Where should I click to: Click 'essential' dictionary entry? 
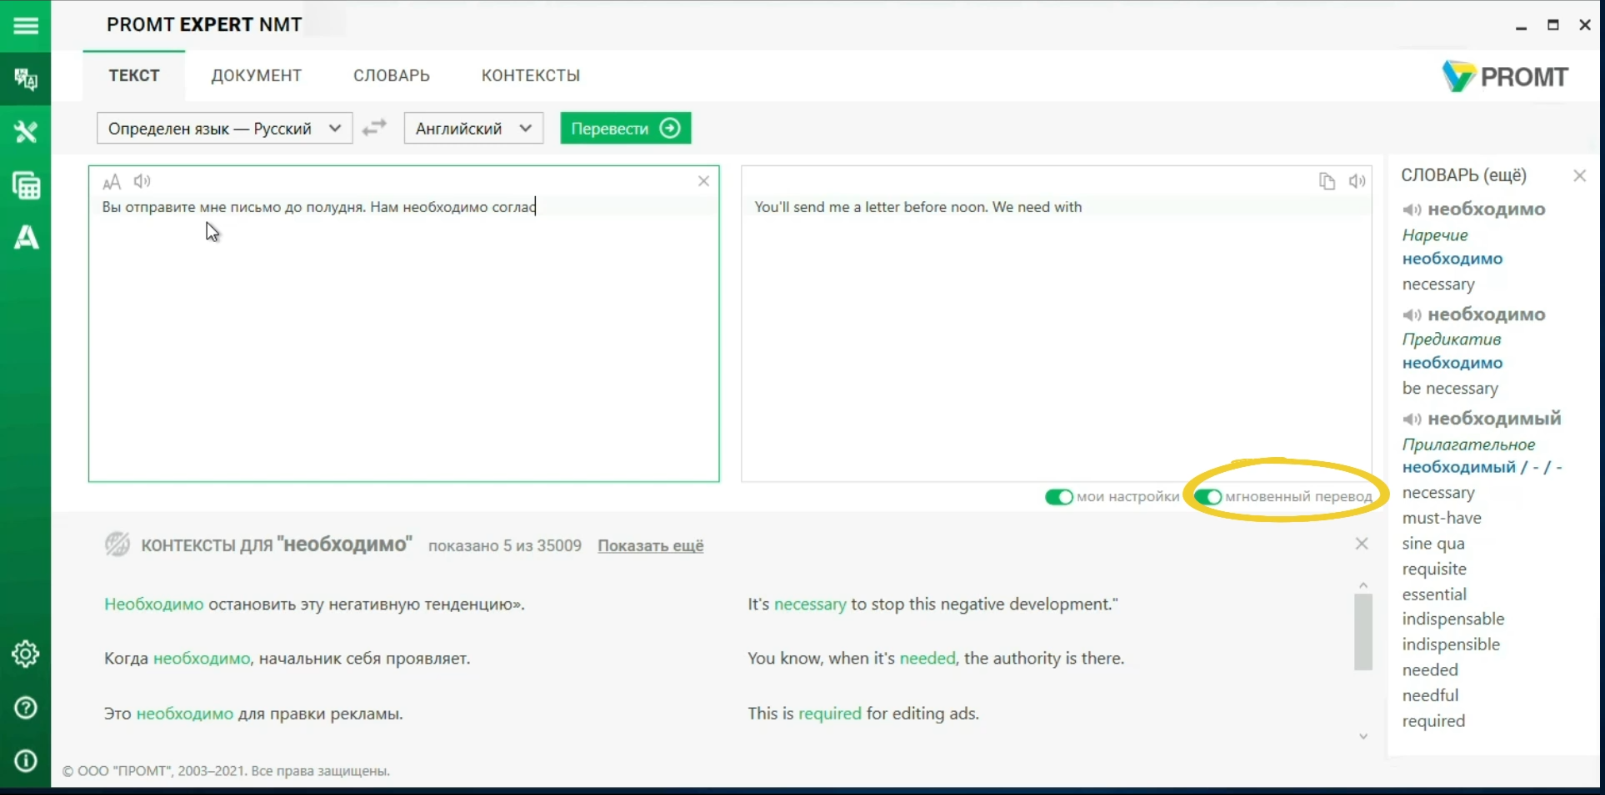pos(1434,594)
